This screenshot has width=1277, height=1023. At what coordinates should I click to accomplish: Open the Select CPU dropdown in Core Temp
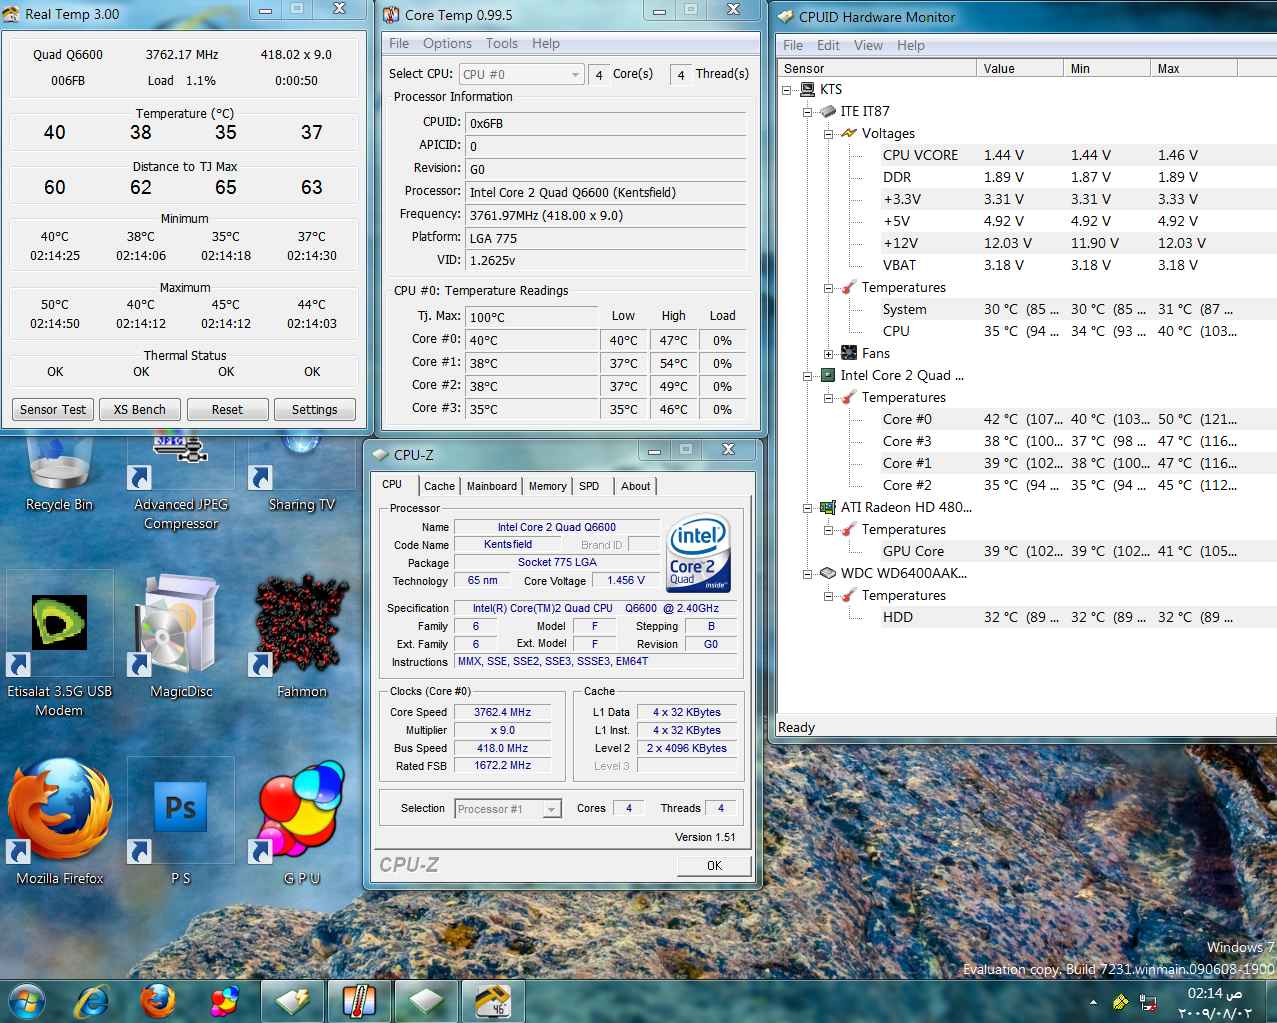(521, 74)
